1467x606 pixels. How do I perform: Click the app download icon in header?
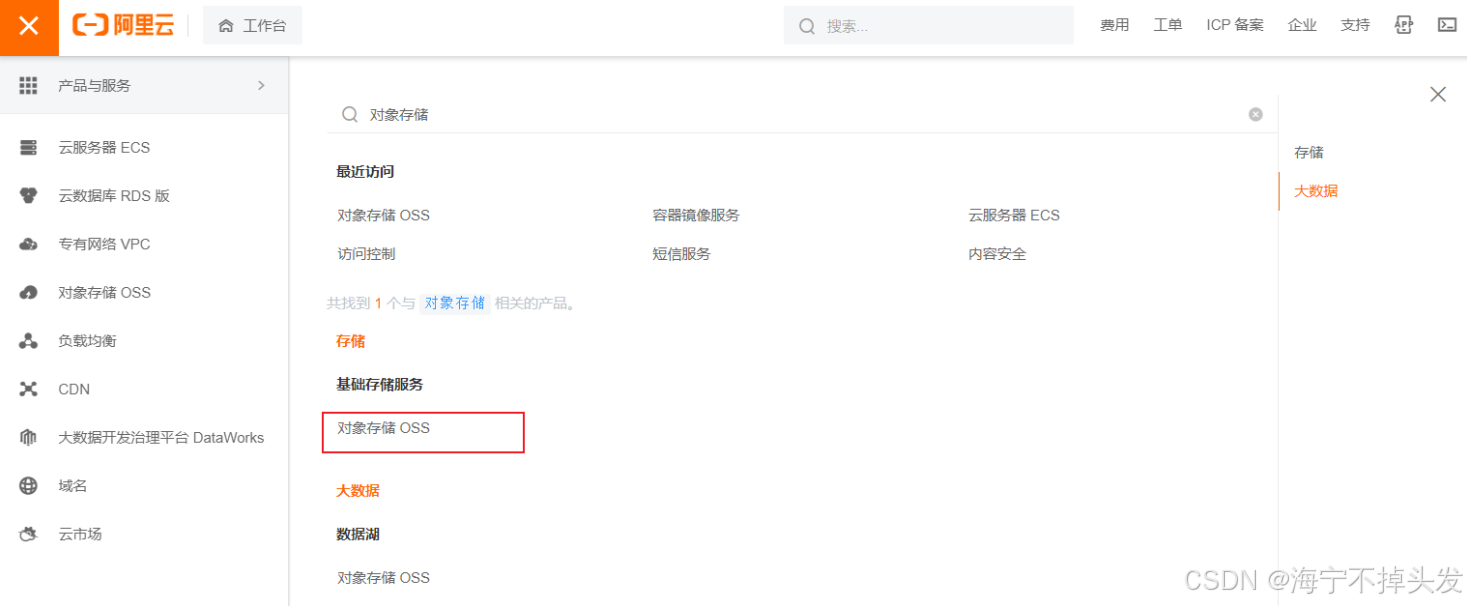(x=1404, y=26)
